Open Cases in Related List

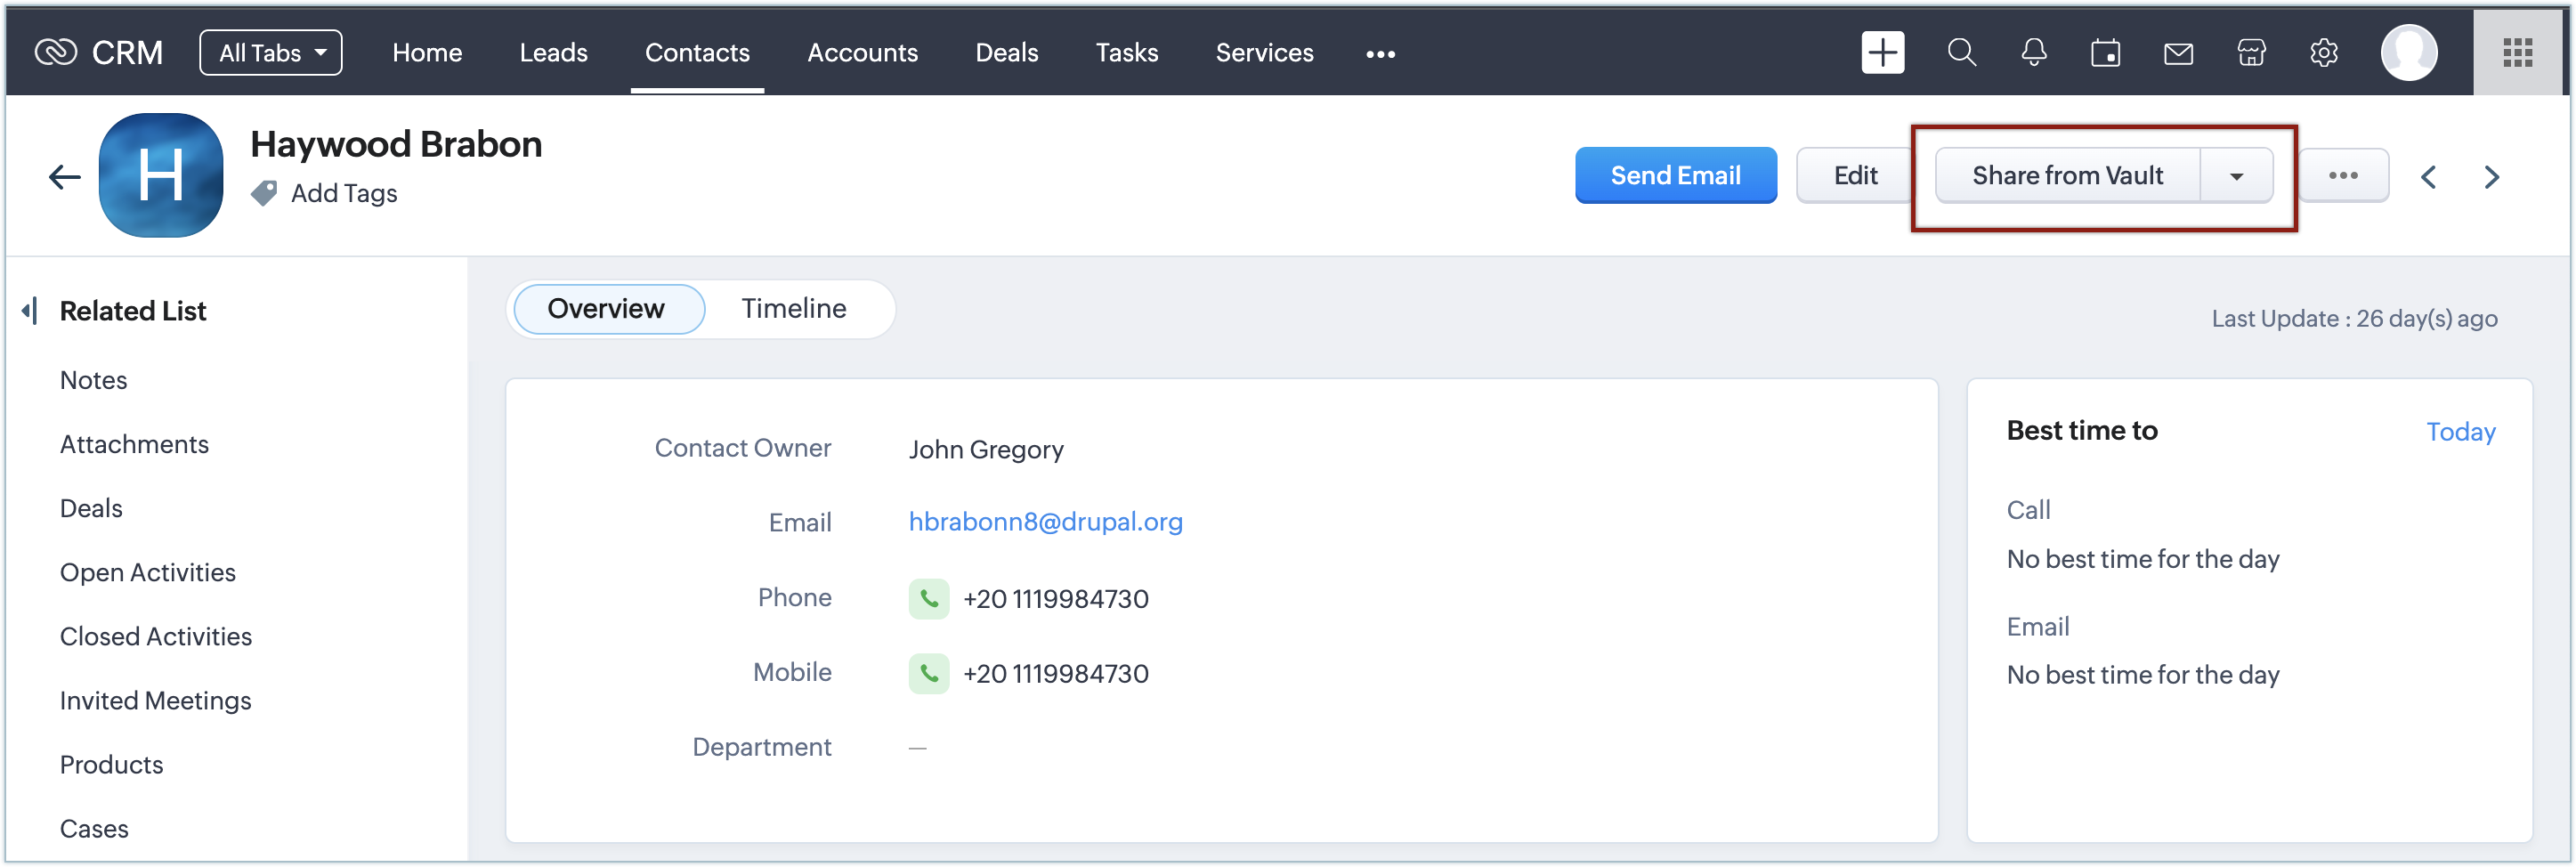(x=94, y=828)
